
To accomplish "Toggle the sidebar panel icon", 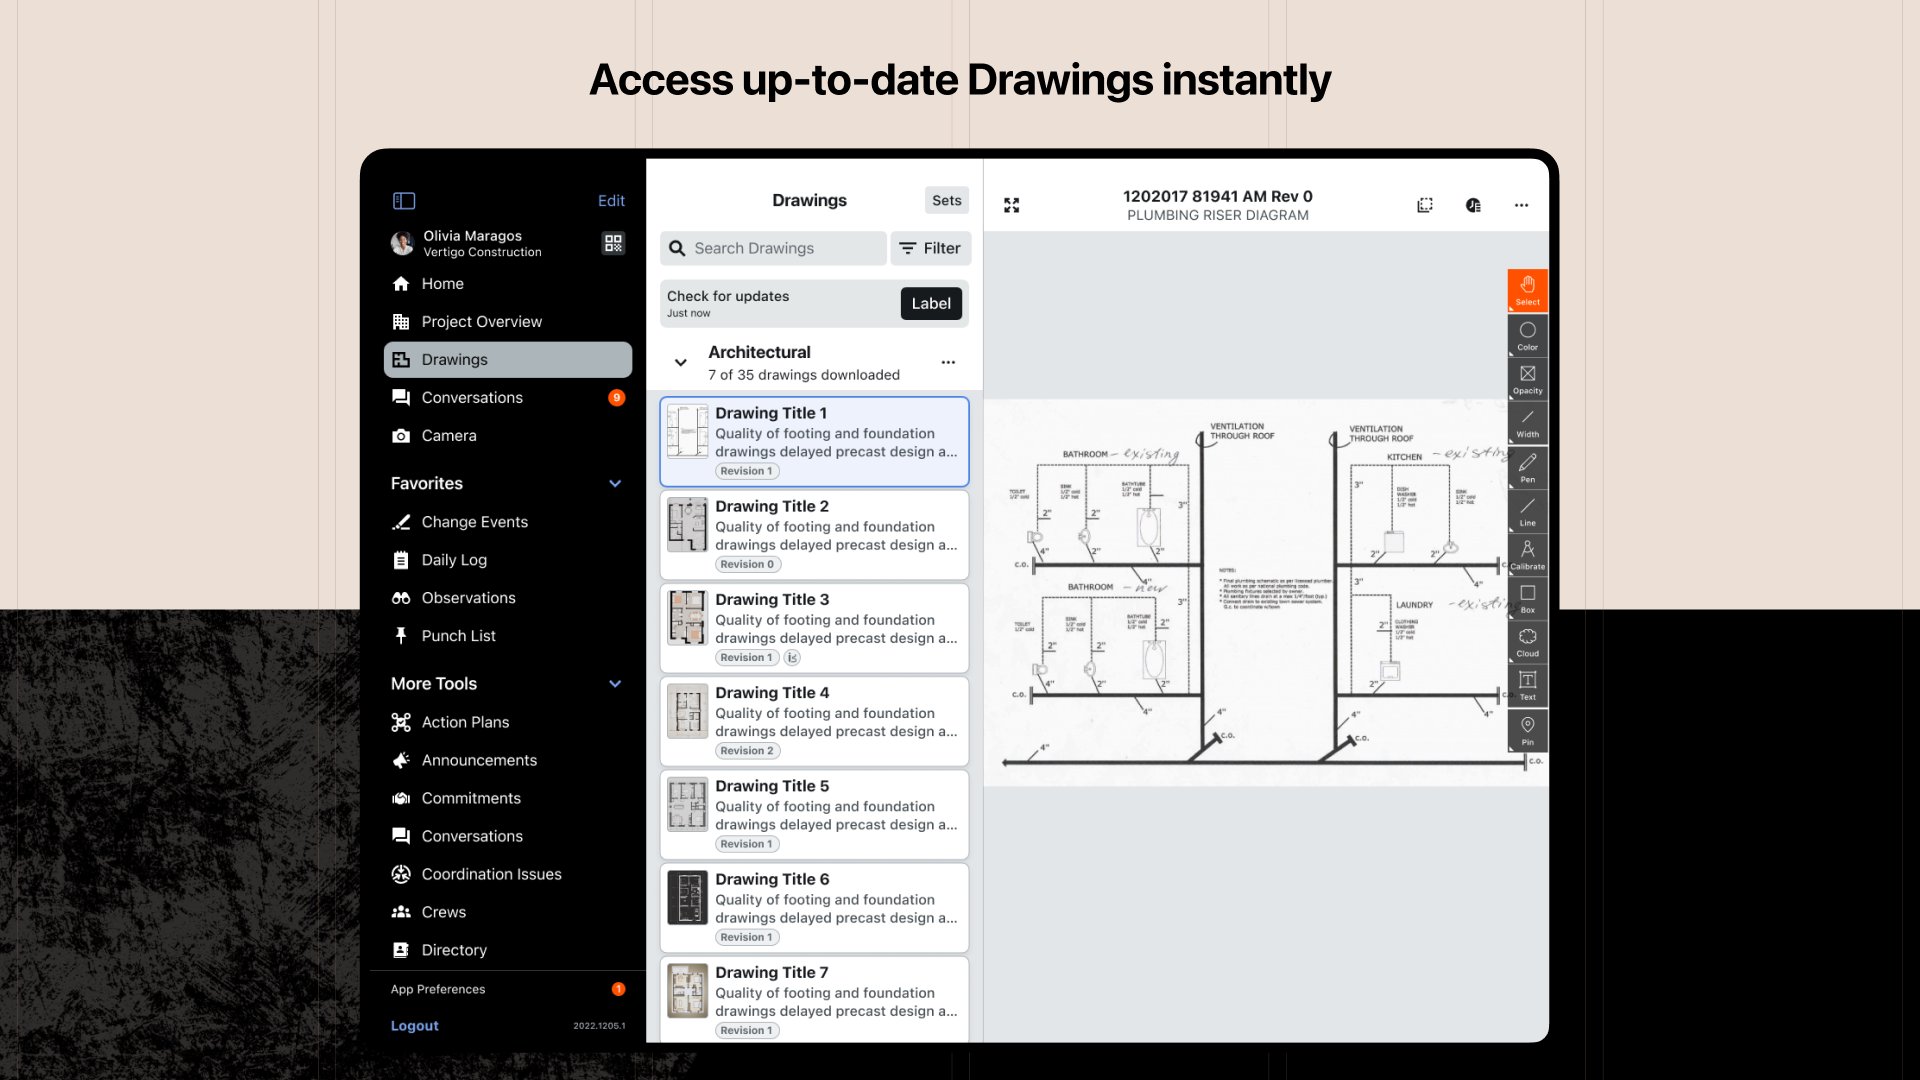I will click(x=404, y=201).
